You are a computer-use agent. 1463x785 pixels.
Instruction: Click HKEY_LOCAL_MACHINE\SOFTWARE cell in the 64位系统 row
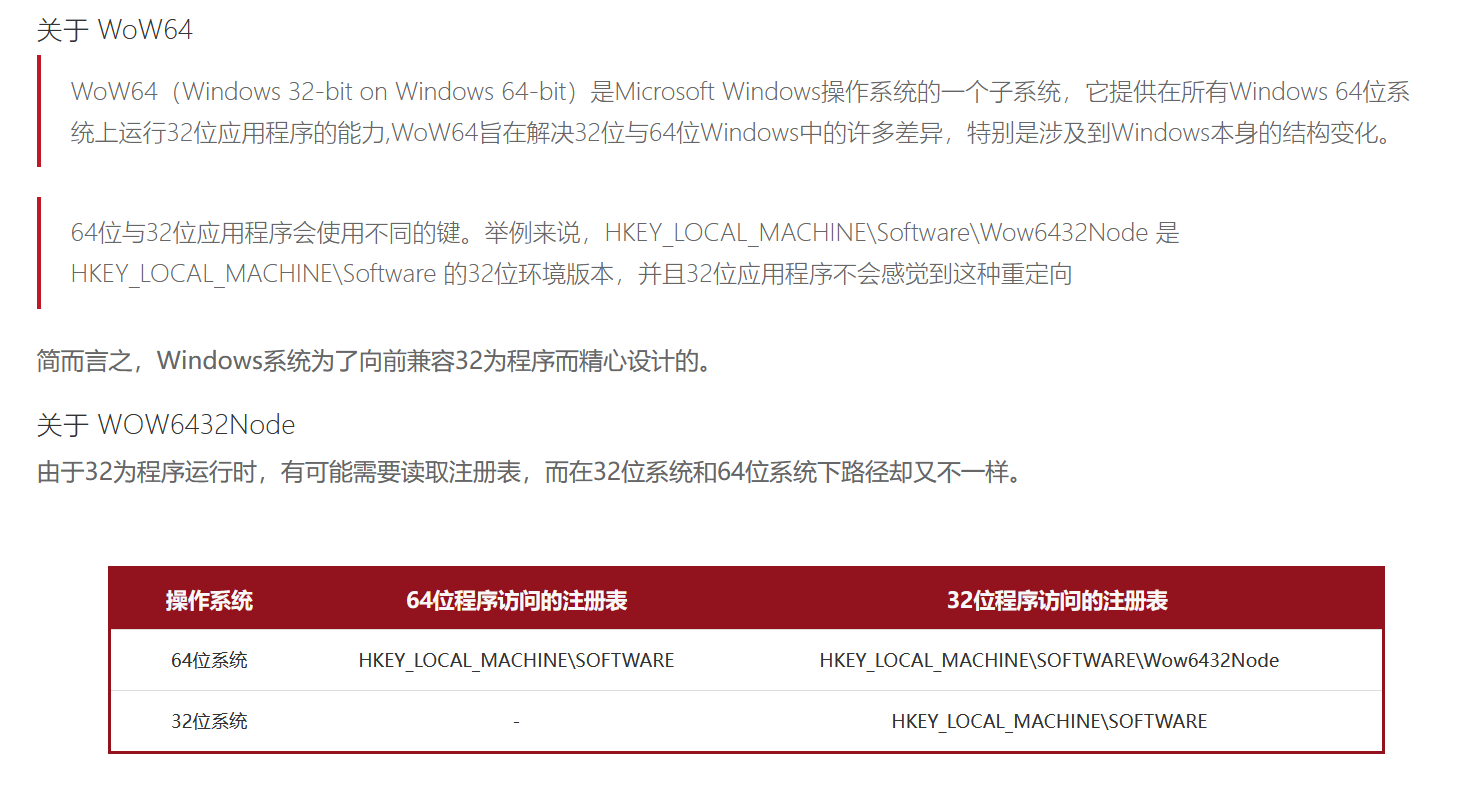click(516, 660)
